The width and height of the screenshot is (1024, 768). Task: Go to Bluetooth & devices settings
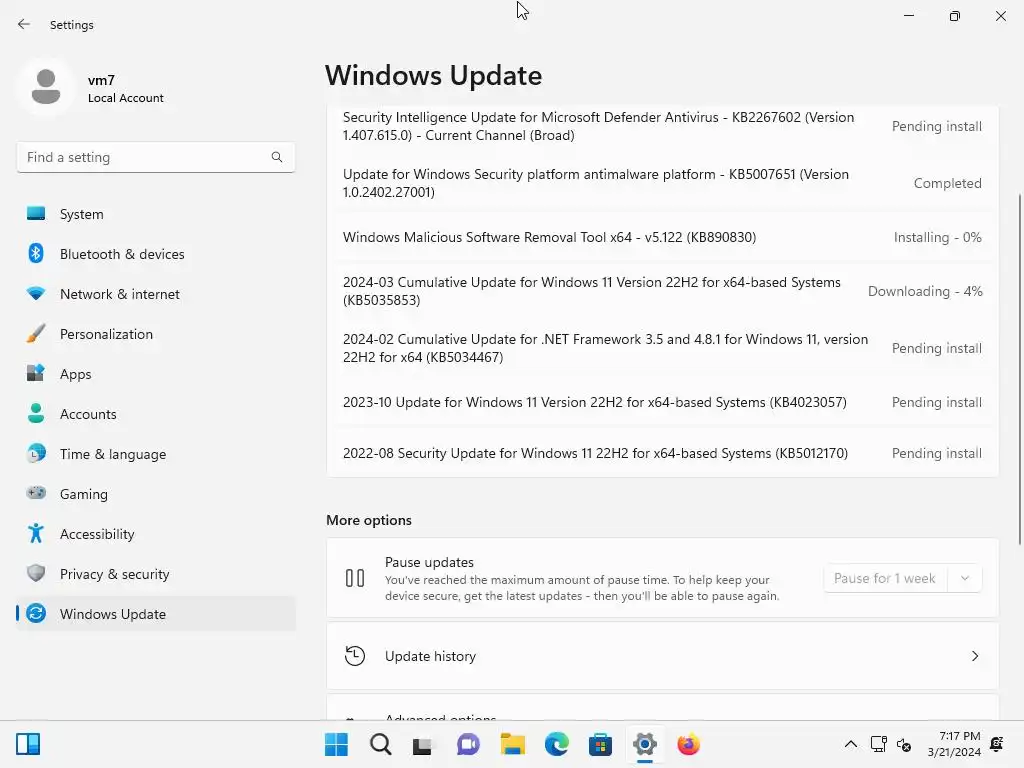122,253
